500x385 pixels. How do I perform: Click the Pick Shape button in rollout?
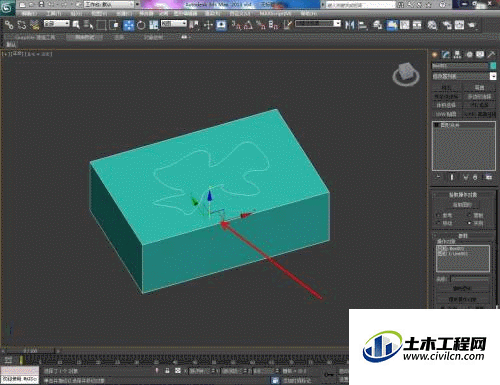462,205
